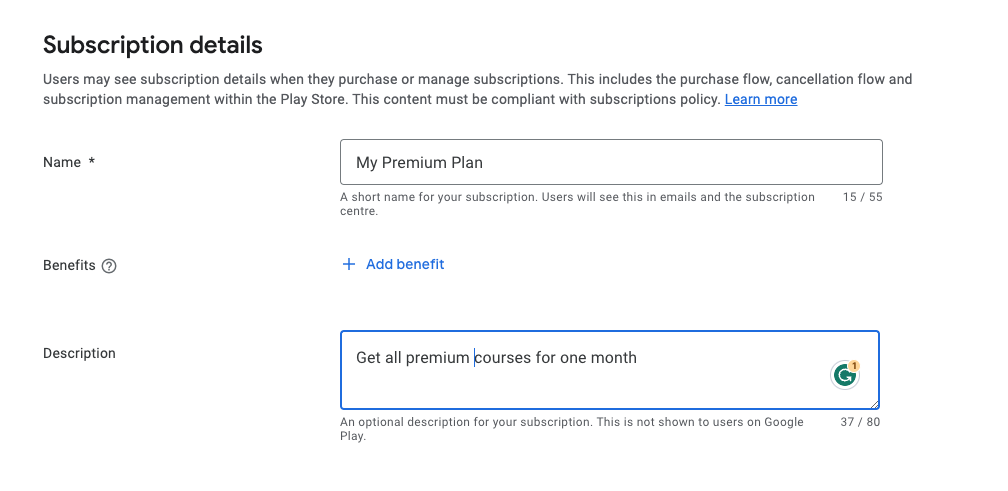Click the 15 / 55 character counter
Viewport: 1008px width, 491px height.
[x=862, y=197]
